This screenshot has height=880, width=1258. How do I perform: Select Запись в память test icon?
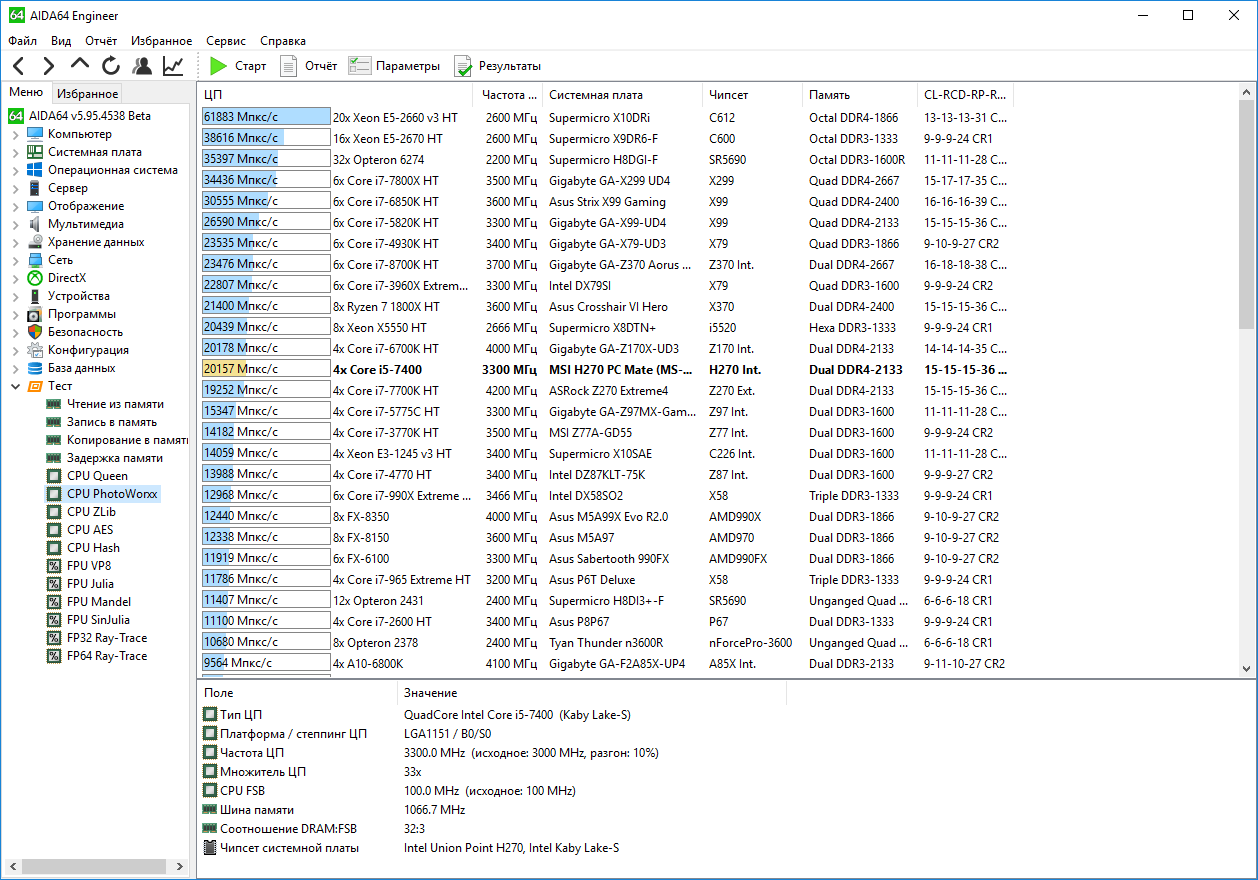[x=54, y=422]
